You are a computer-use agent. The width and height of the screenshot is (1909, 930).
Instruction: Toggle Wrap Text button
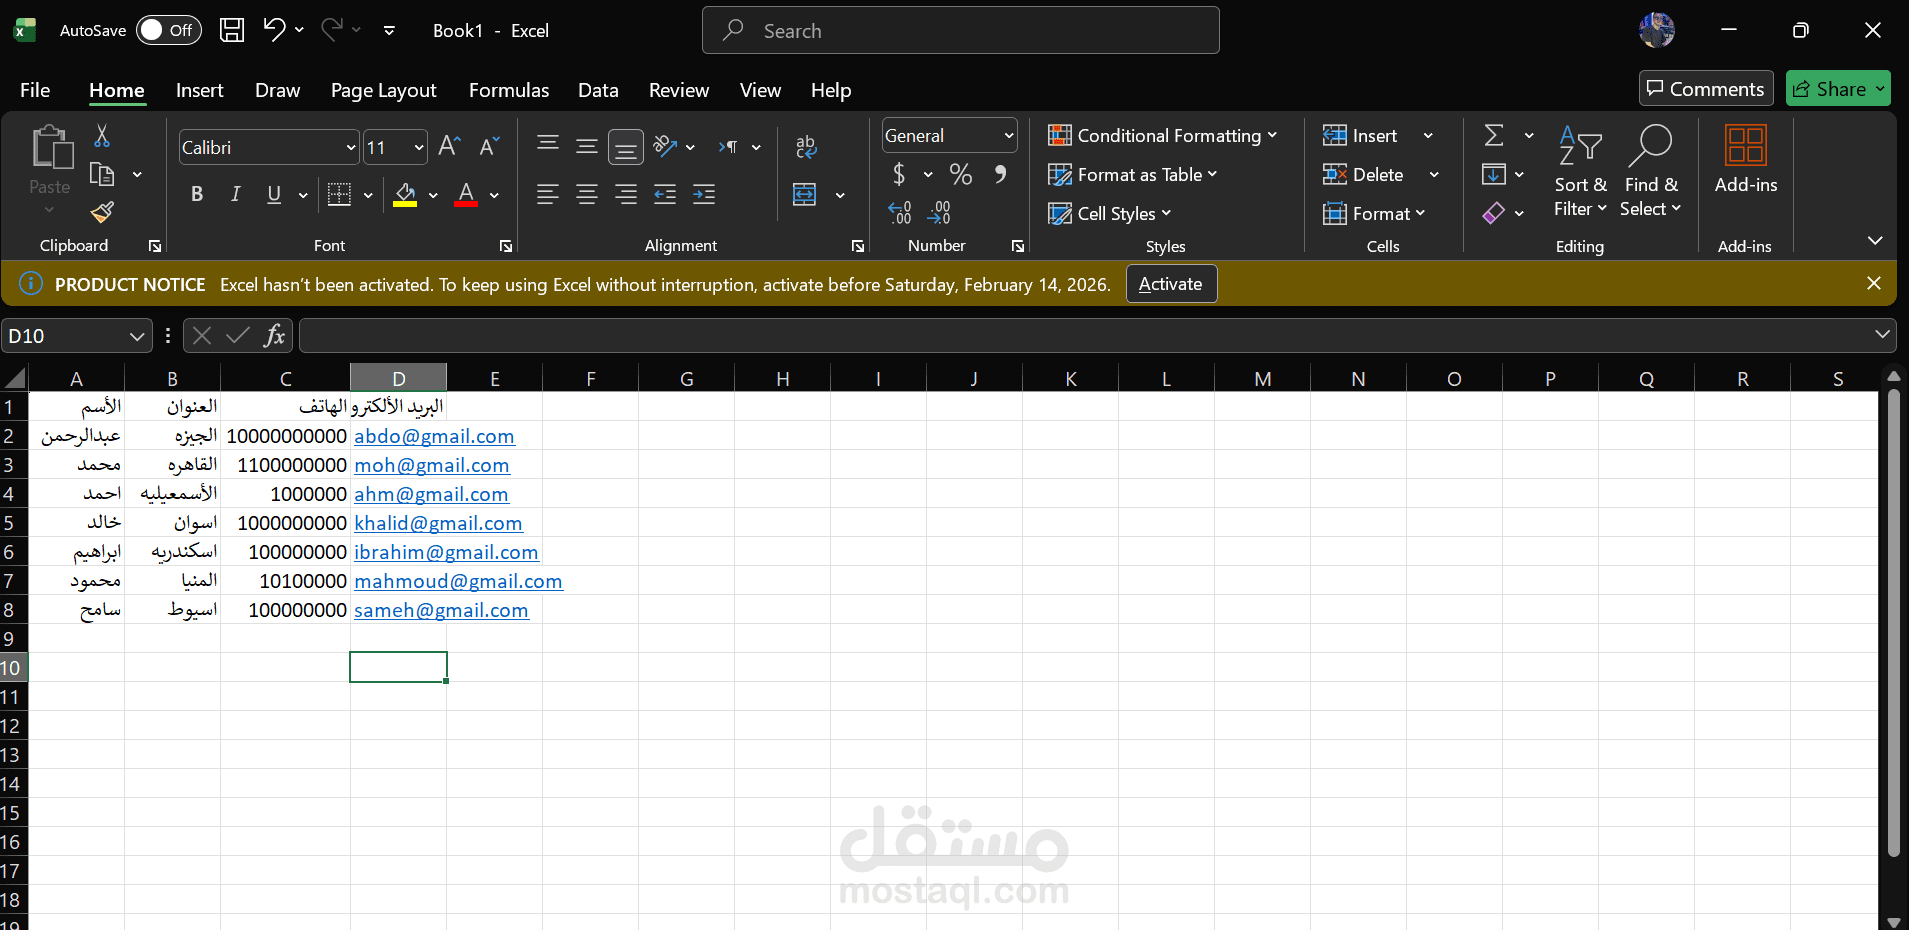point(806,147)
